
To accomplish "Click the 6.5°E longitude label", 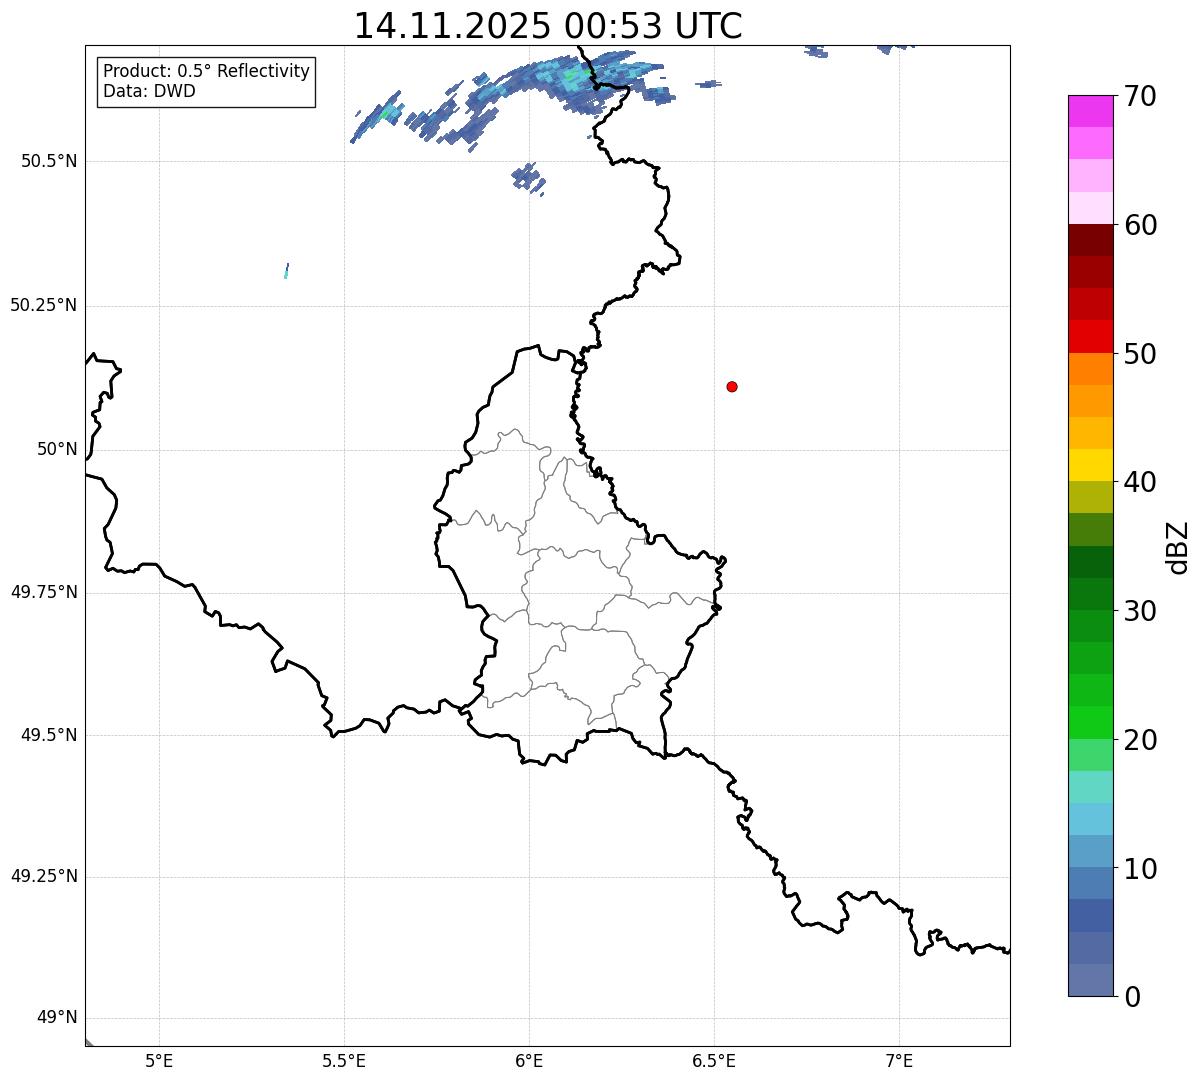I will click(714, 1060).
